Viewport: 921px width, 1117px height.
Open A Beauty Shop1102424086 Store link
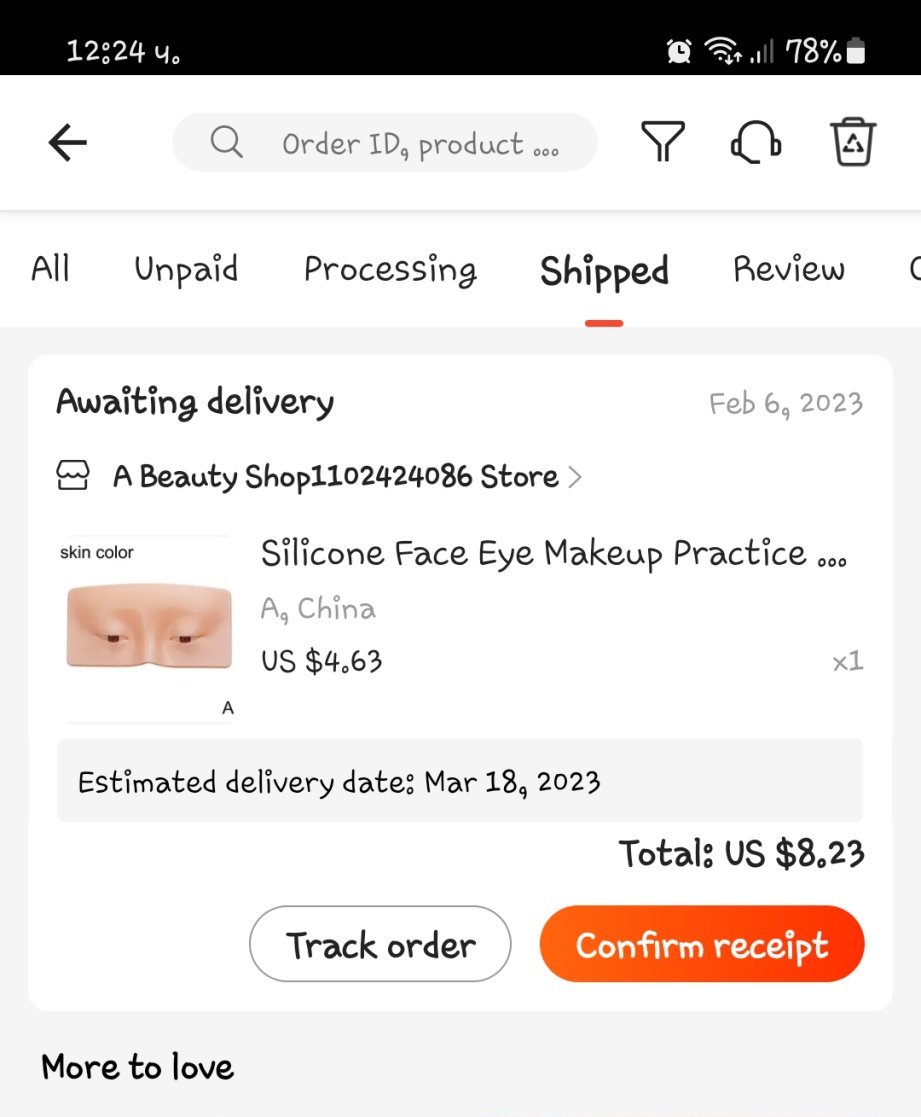click(335, 477)
